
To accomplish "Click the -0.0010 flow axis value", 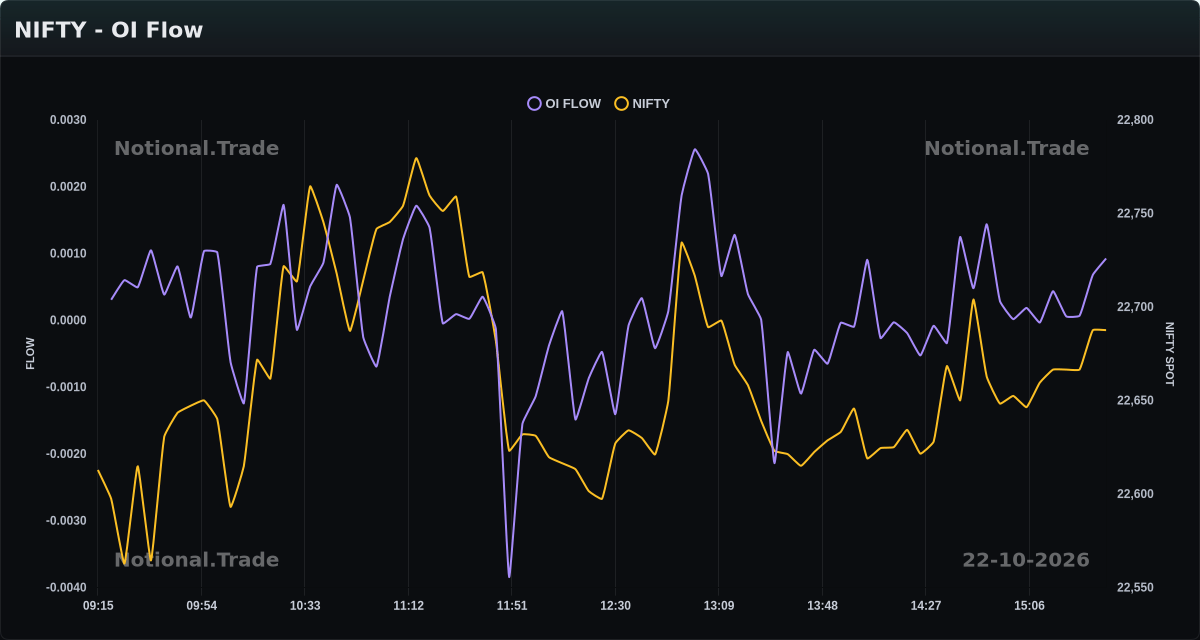I will 66,387.
